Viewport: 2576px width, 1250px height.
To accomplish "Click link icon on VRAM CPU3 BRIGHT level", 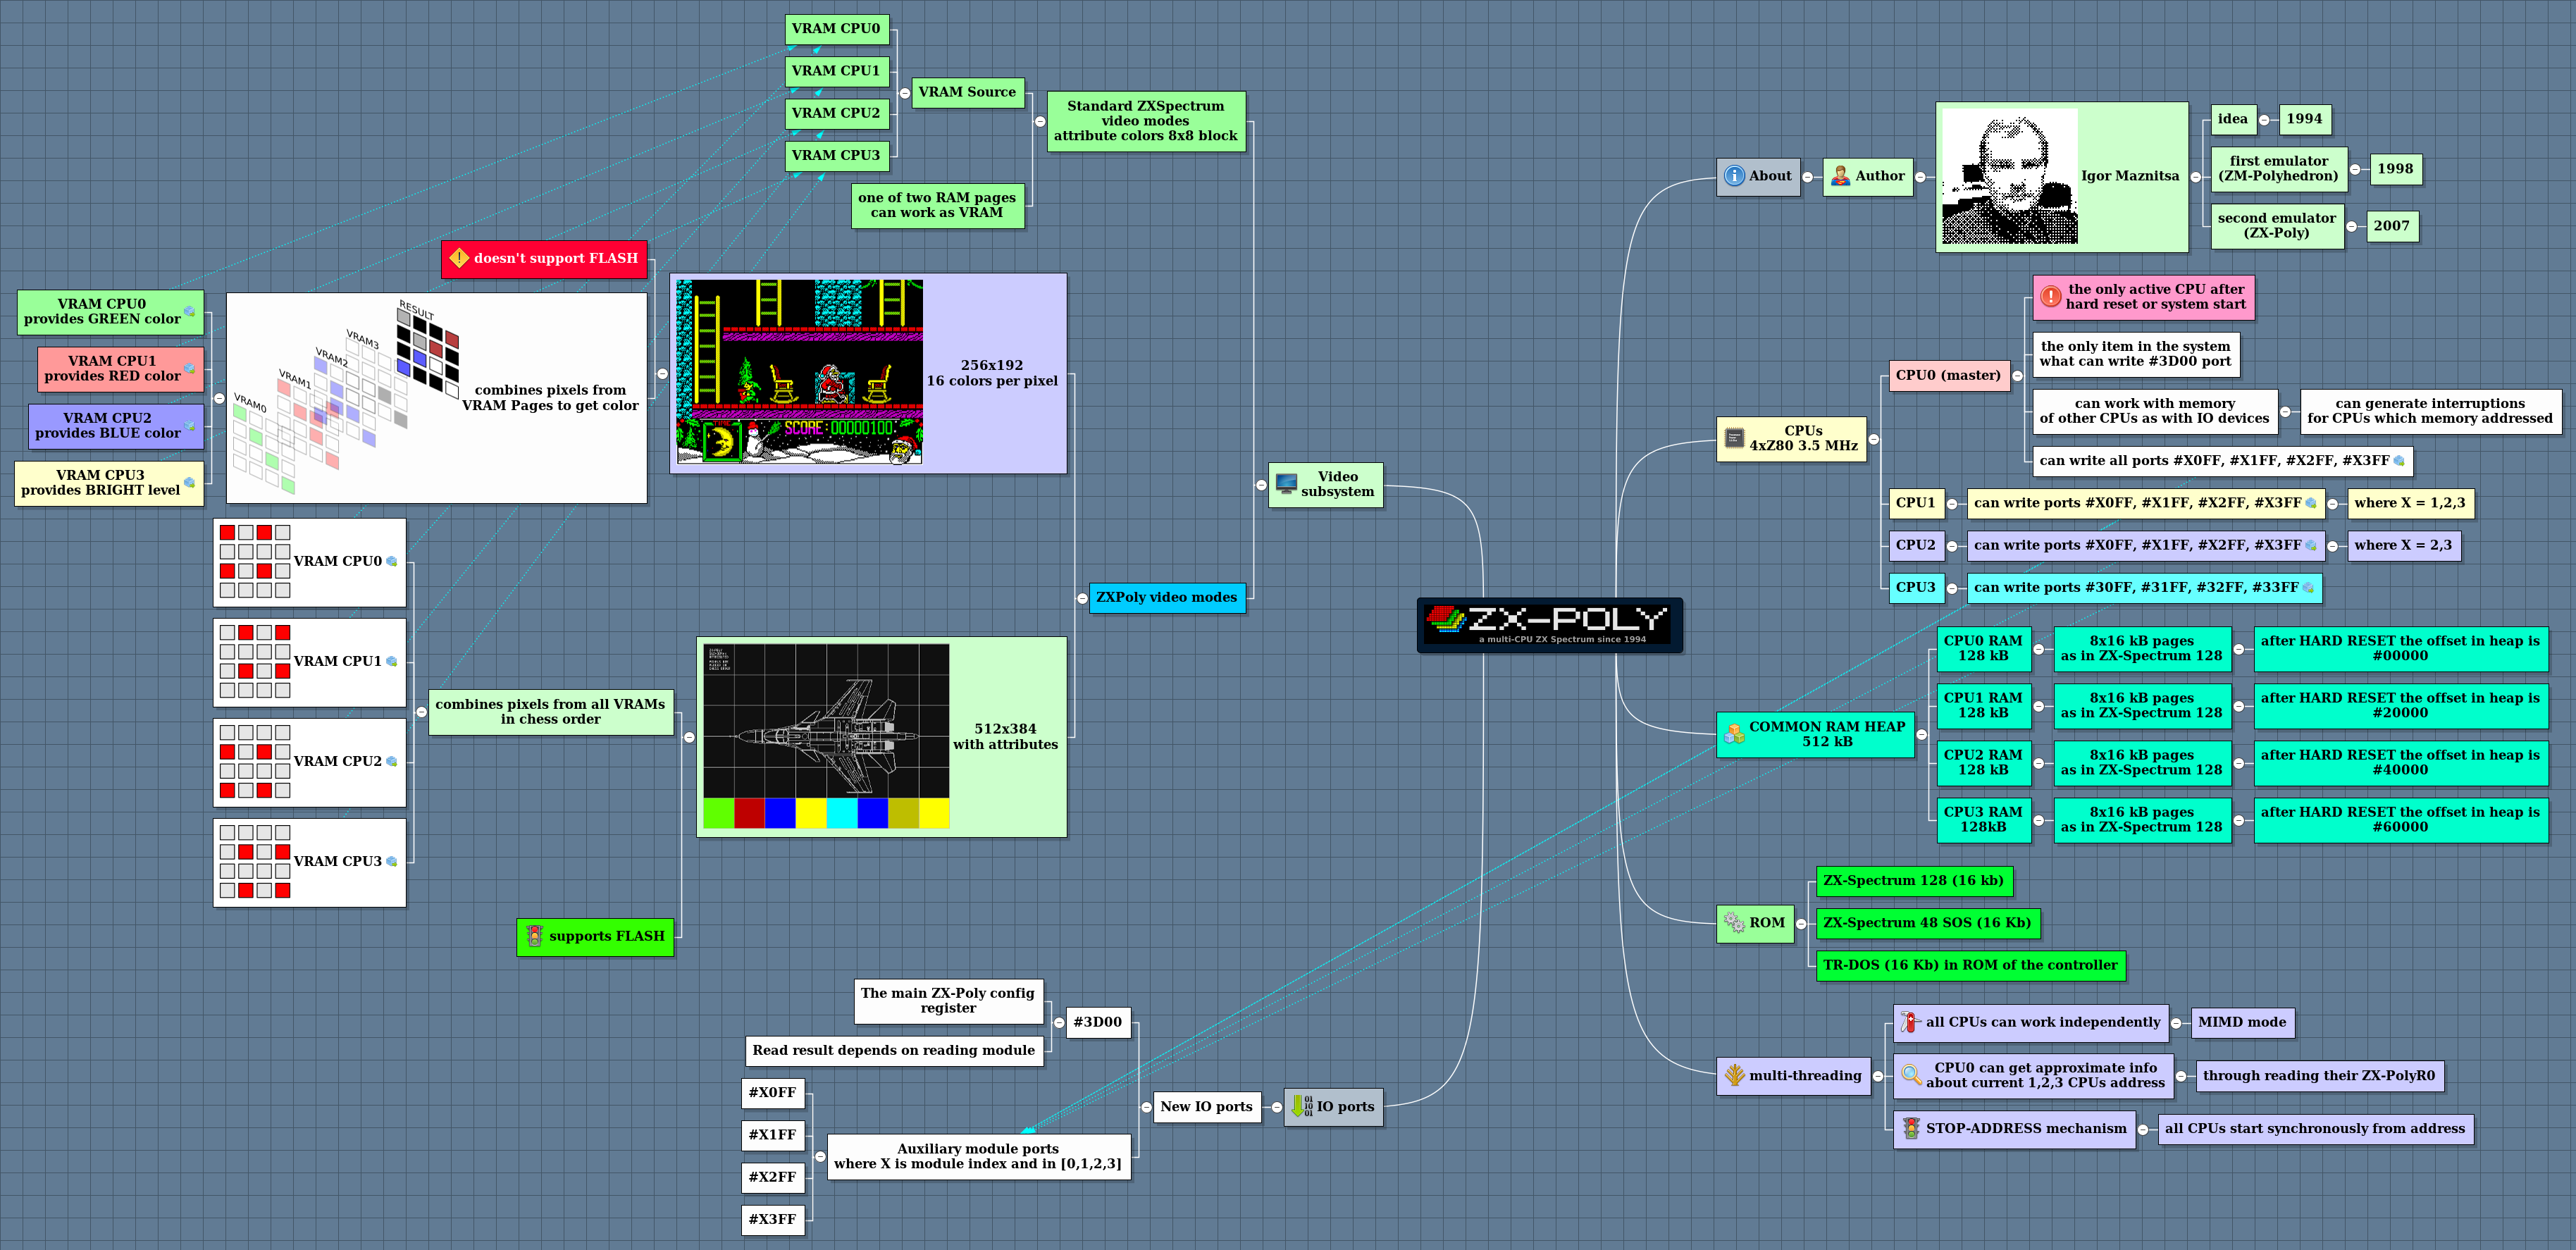I will coord(189,483).
